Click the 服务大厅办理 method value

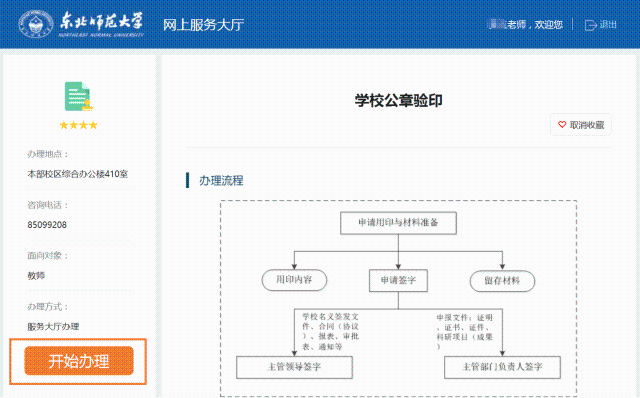tap(53, 327)
